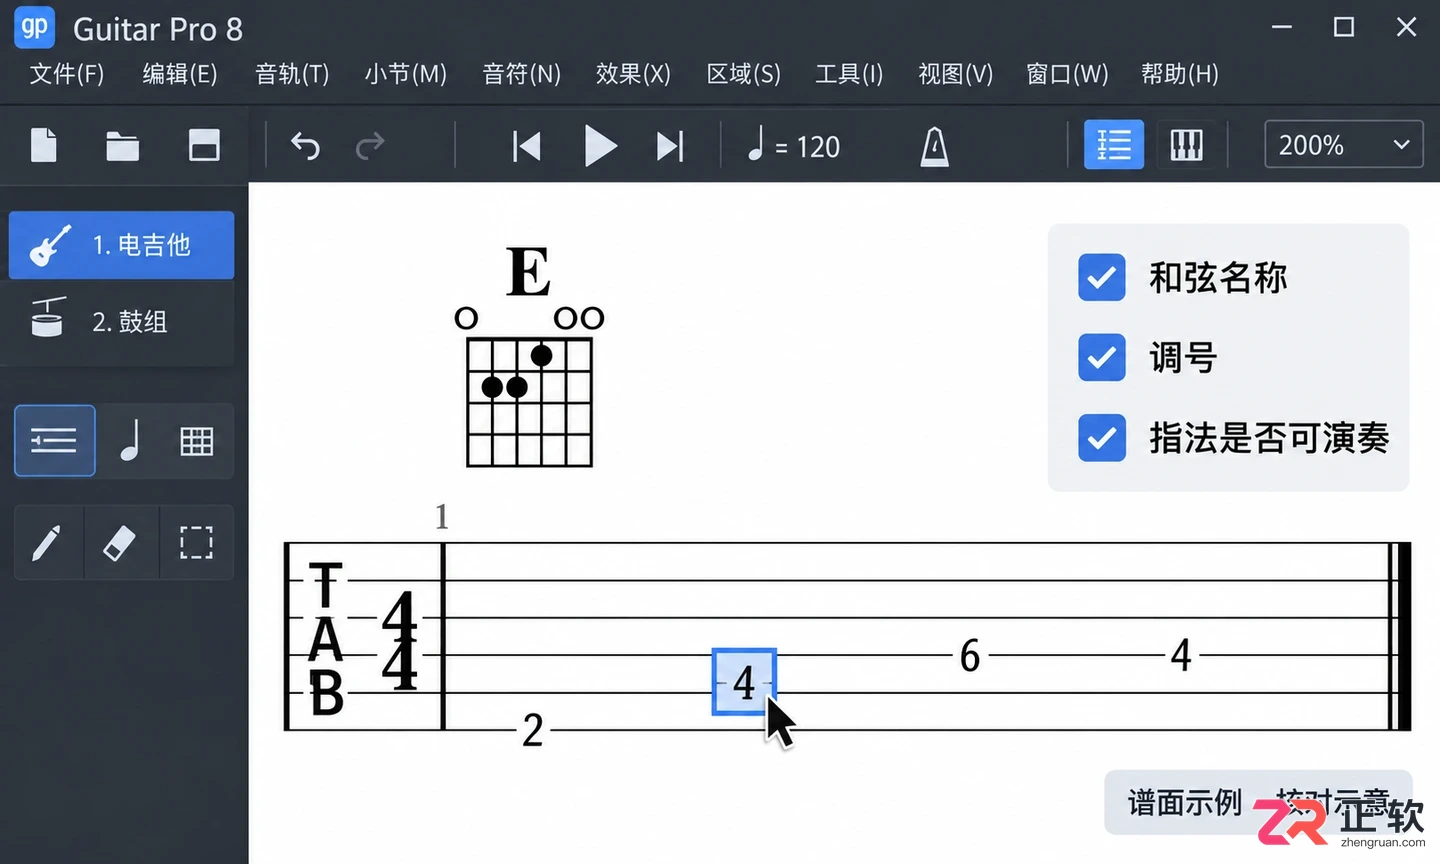Open the 窗口(W) menu

click(1067, 74)
